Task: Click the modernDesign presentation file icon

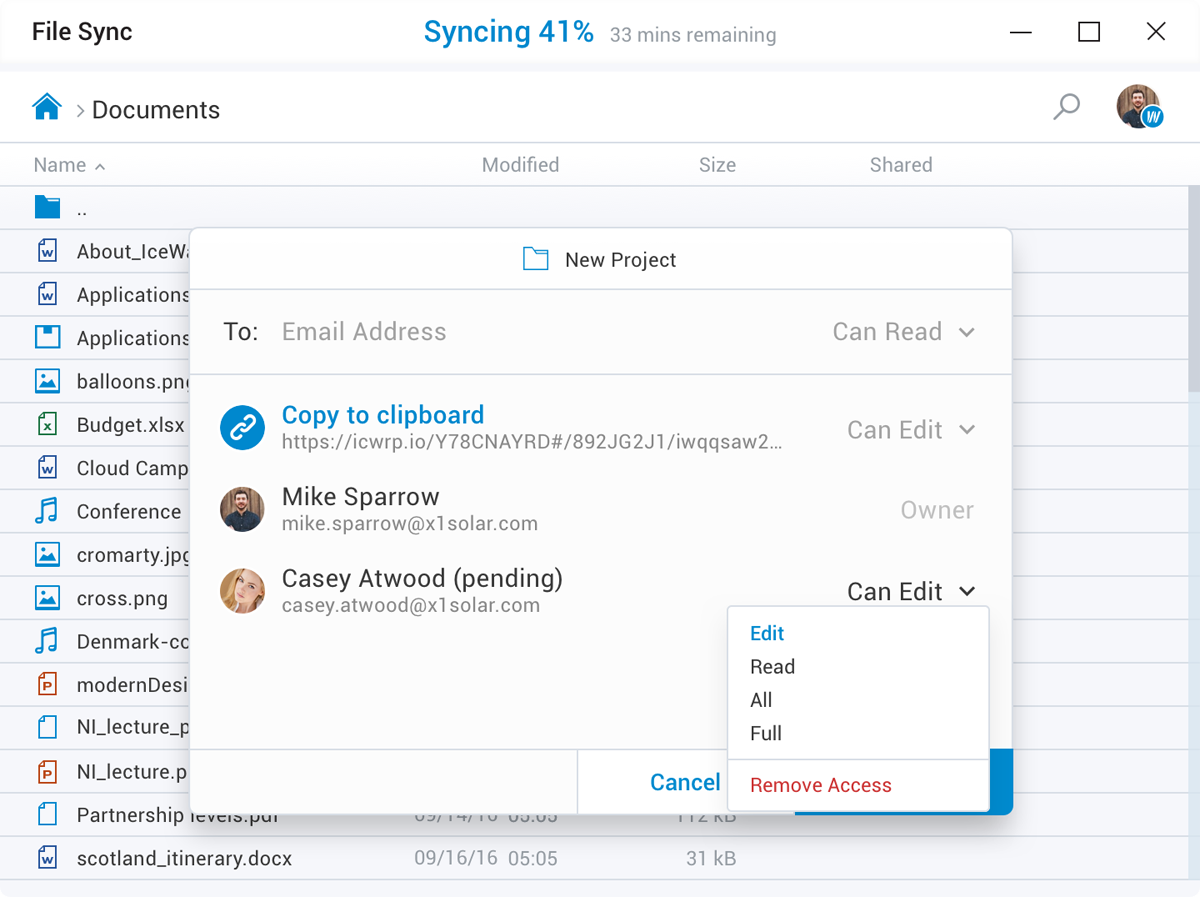Action: point(47,685)
